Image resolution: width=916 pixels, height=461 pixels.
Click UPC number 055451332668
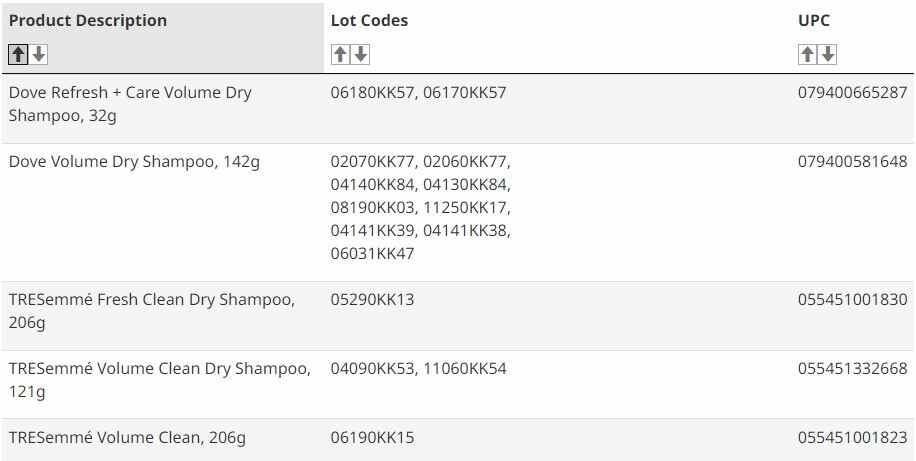pyautogui.click(x=852, y=369)
